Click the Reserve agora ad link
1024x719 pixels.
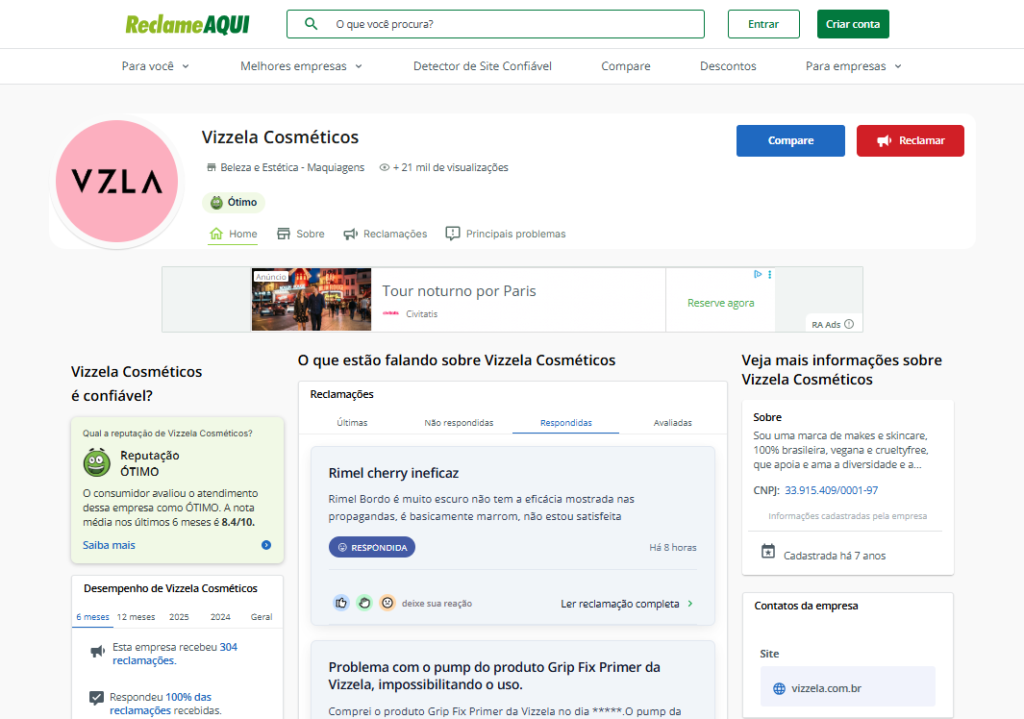[720, 303]
